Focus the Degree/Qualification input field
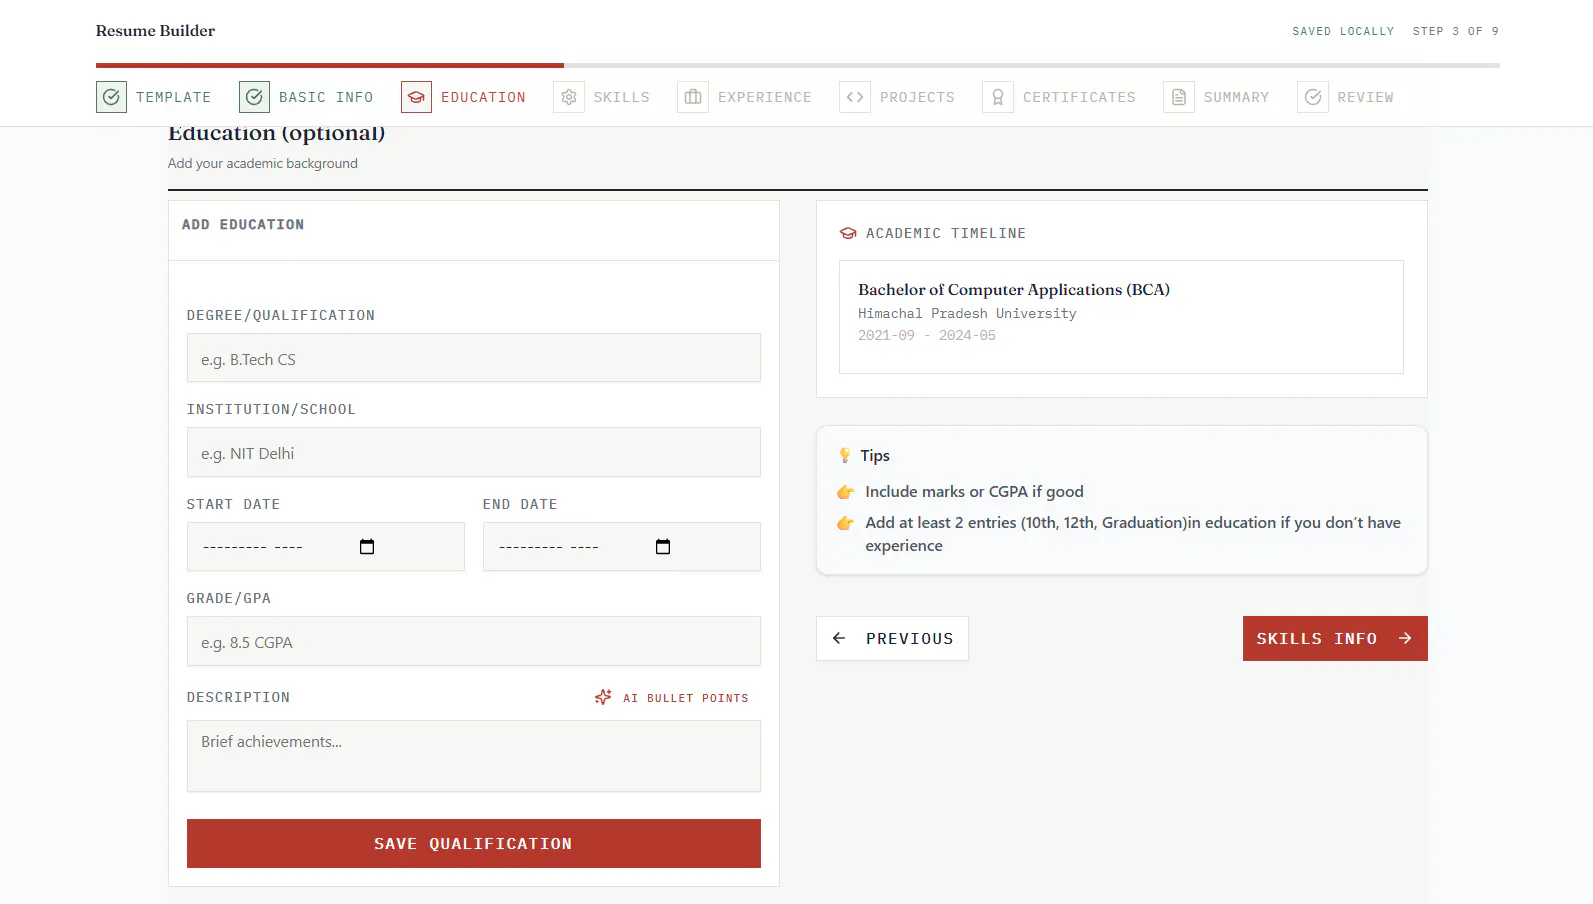The height and width of the screenshot is (904, 1593). [x=474, y=358]
